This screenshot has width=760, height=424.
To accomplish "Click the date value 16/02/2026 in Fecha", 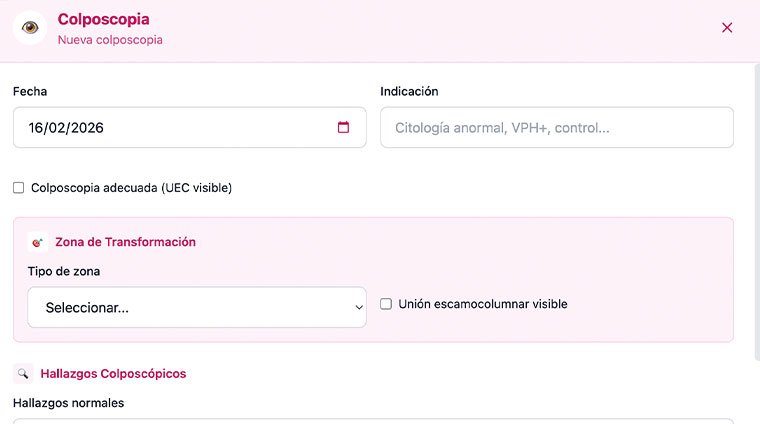I will click(x=67, y=128).
